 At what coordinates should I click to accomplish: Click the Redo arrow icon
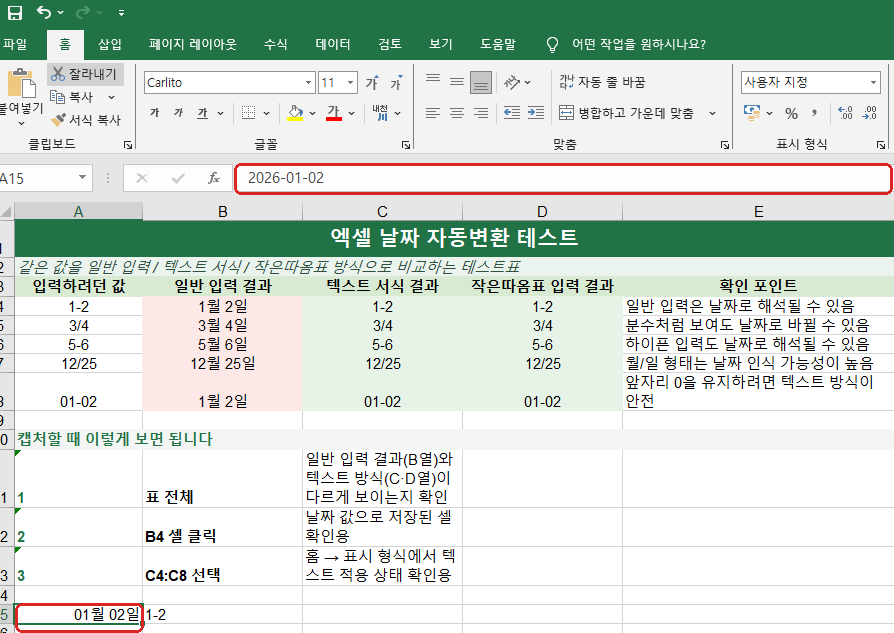[83, 12]
